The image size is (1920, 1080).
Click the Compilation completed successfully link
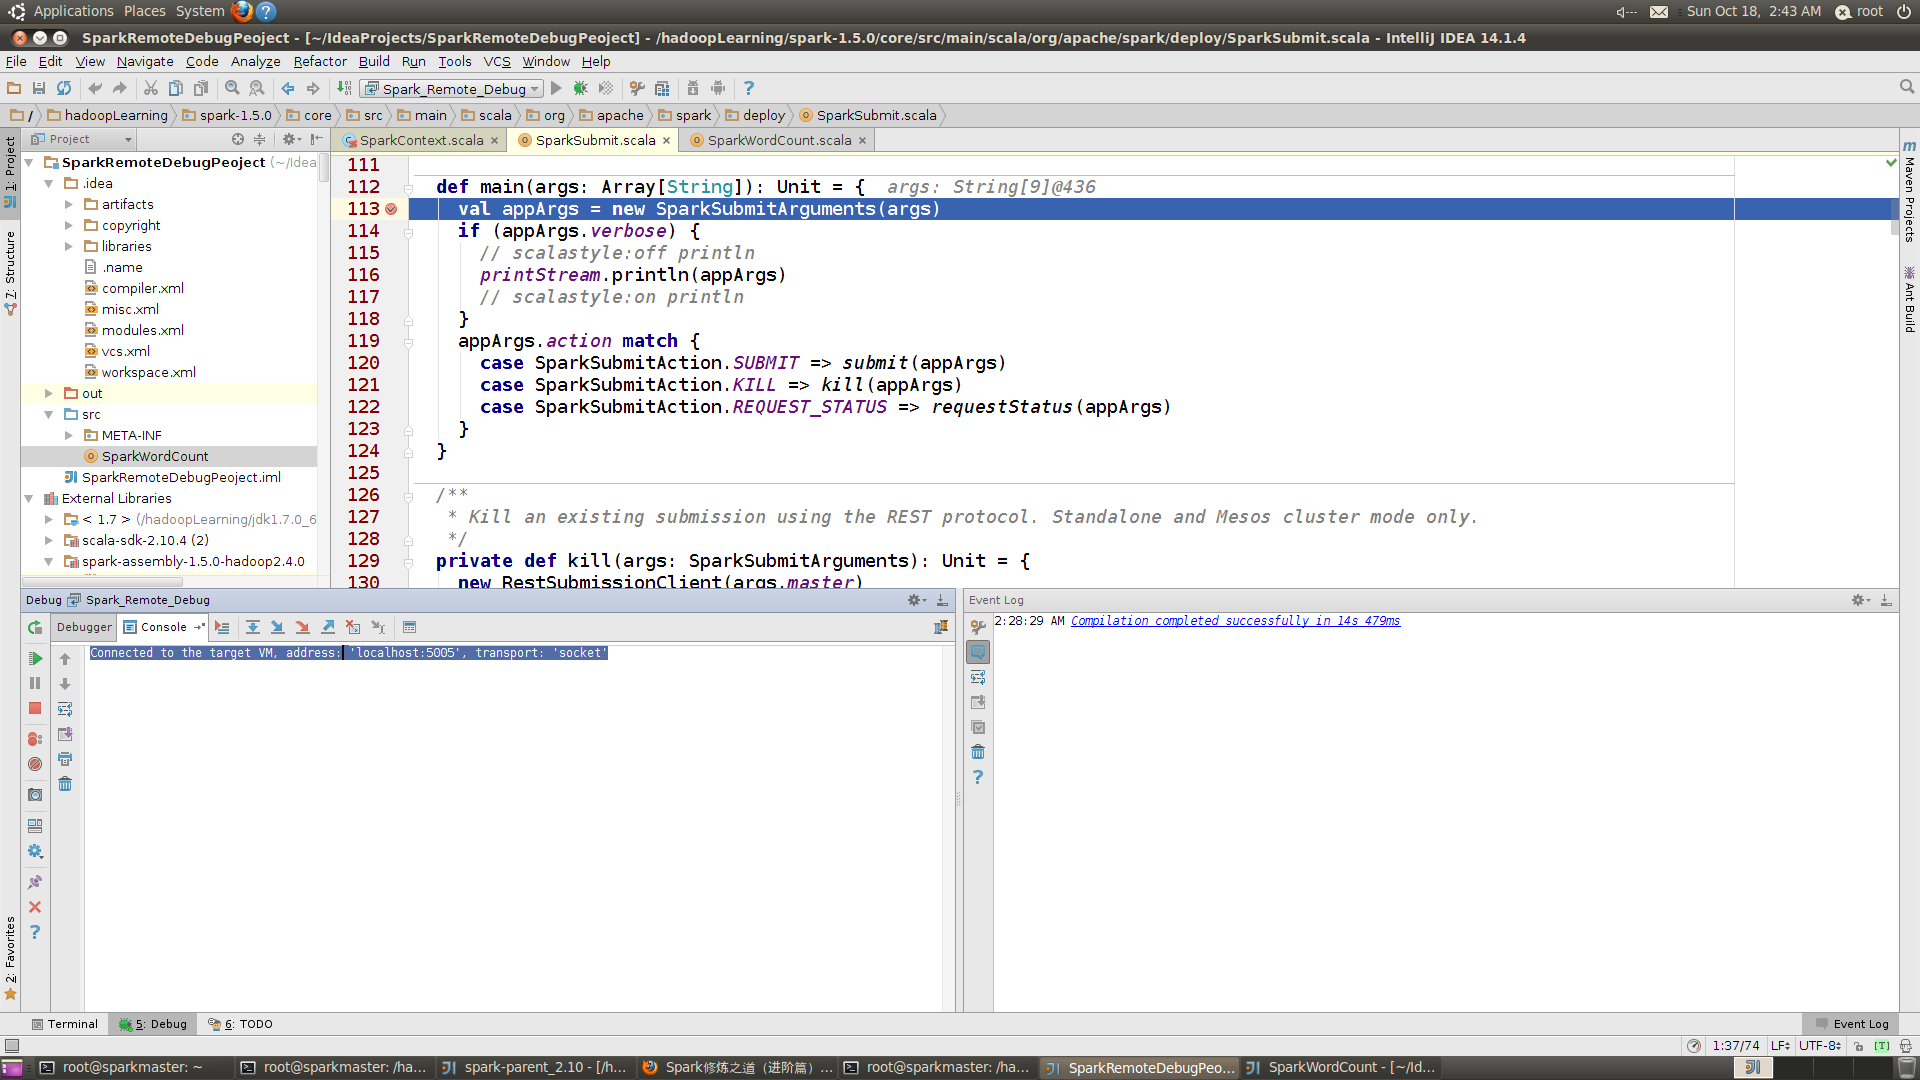1234,620
